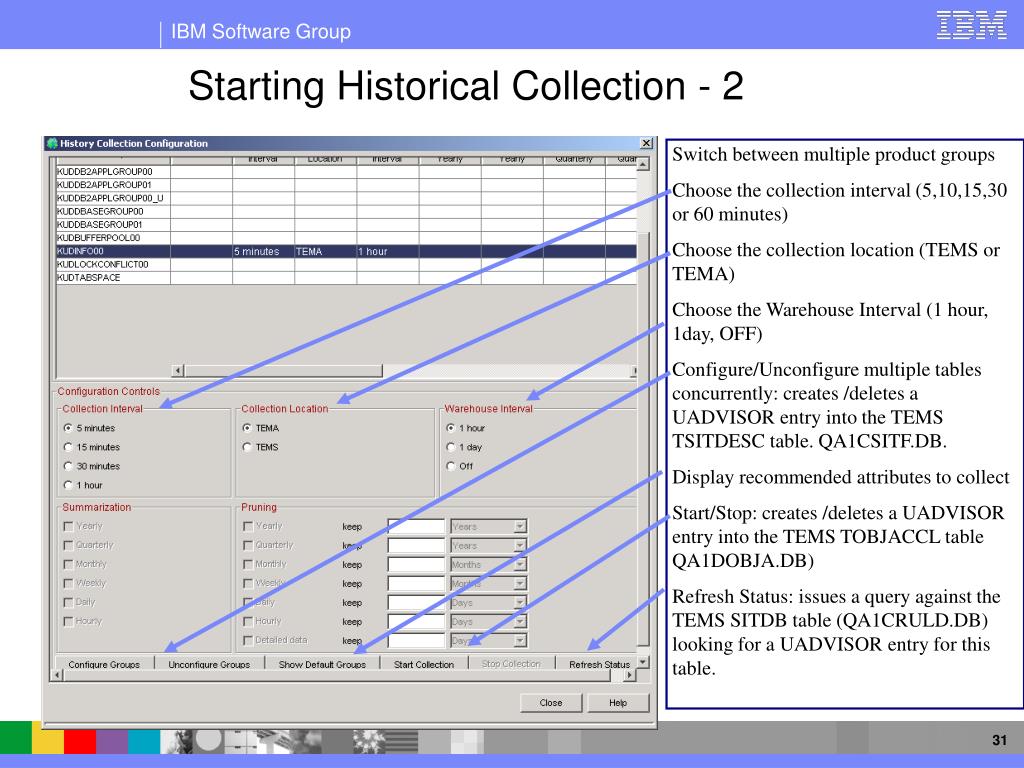This screenshot has height=768, width=1024.
Task: Click Unconfigure Groups button
Action: click(209, 664)
